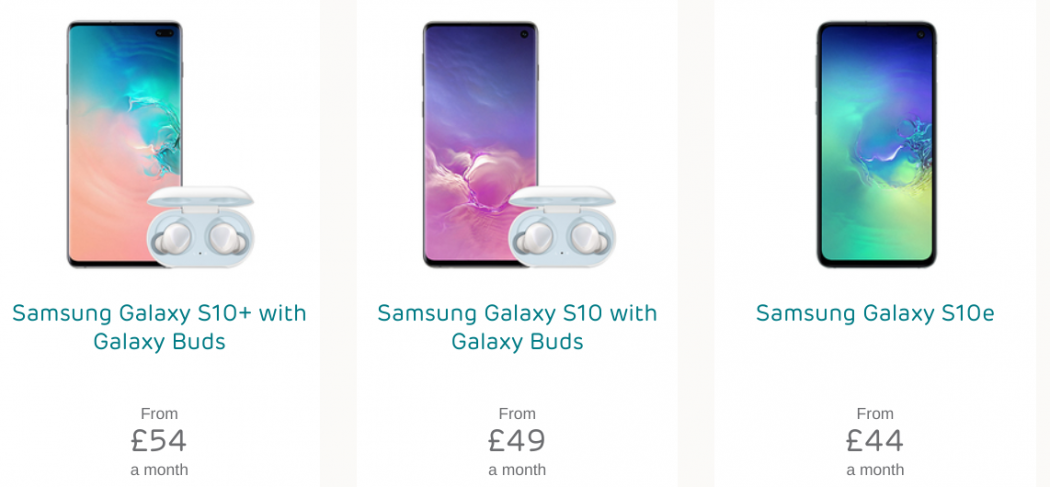Click "a month" below the £49 price
The height and width of the screenshot is (487, 1050).
517,469
